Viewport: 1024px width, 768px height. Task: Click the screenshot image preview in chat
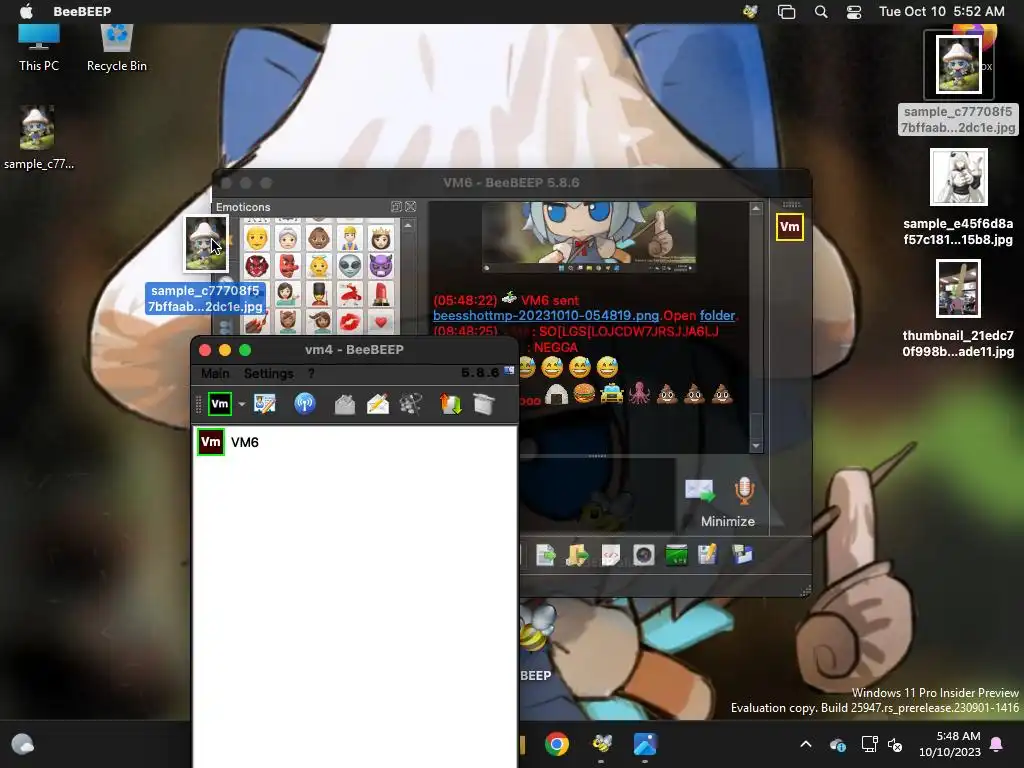tap(589, 236)
